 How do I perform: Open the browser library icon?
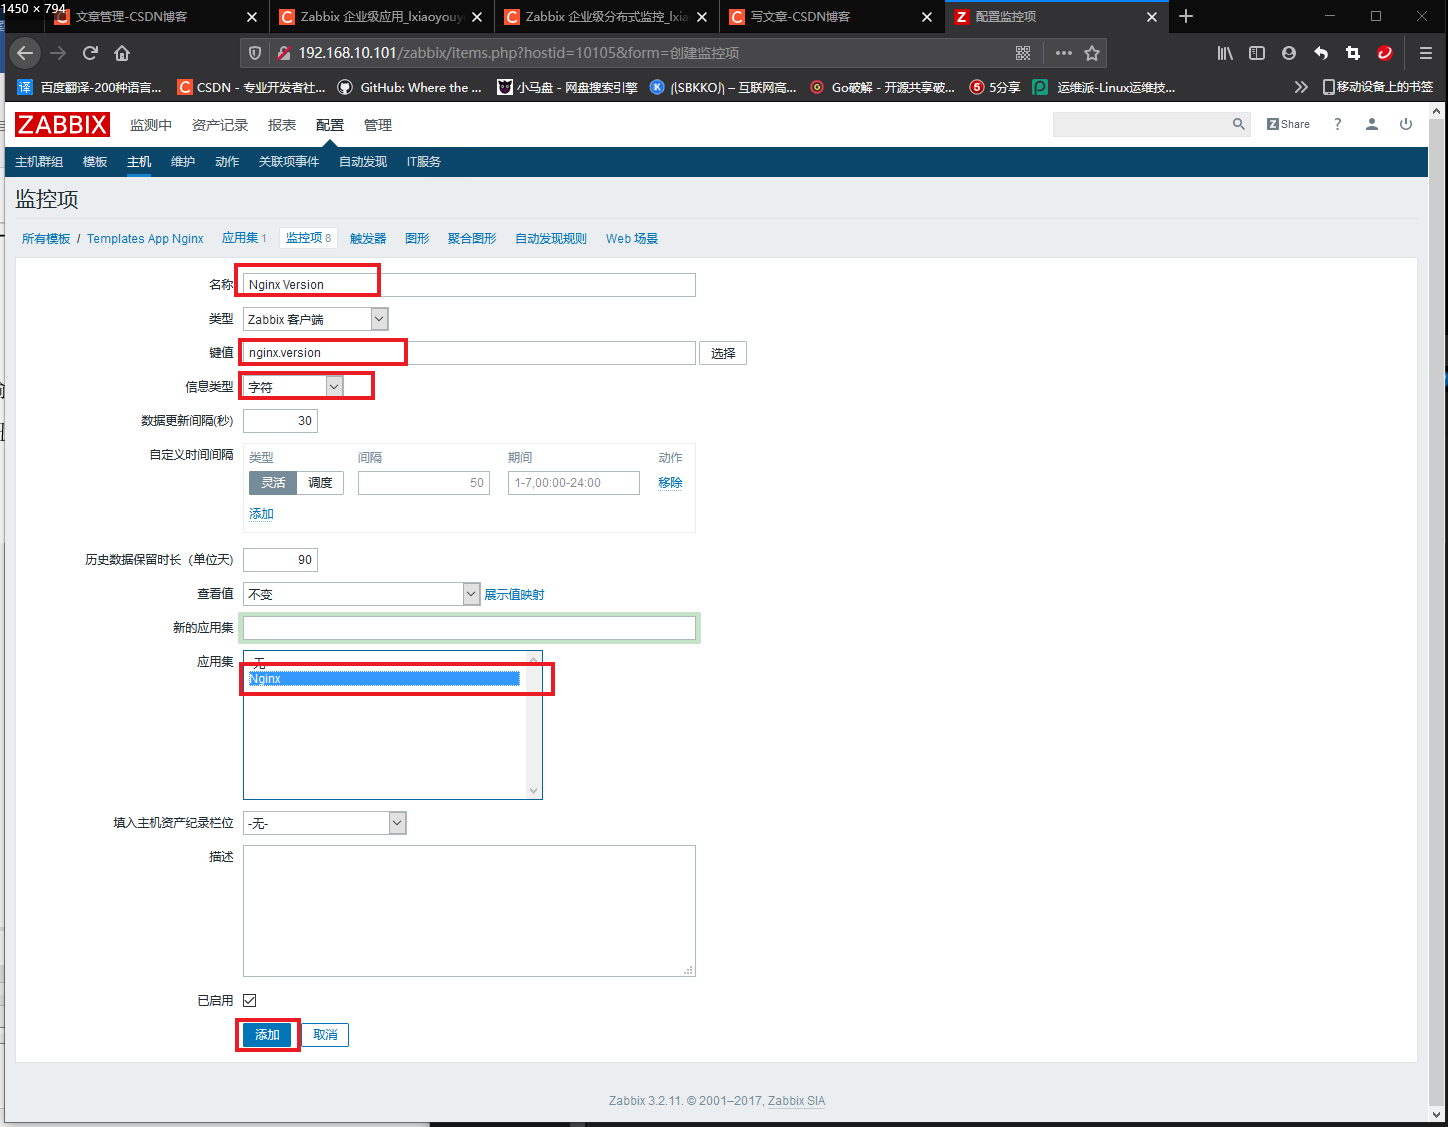pos(1225,53)
